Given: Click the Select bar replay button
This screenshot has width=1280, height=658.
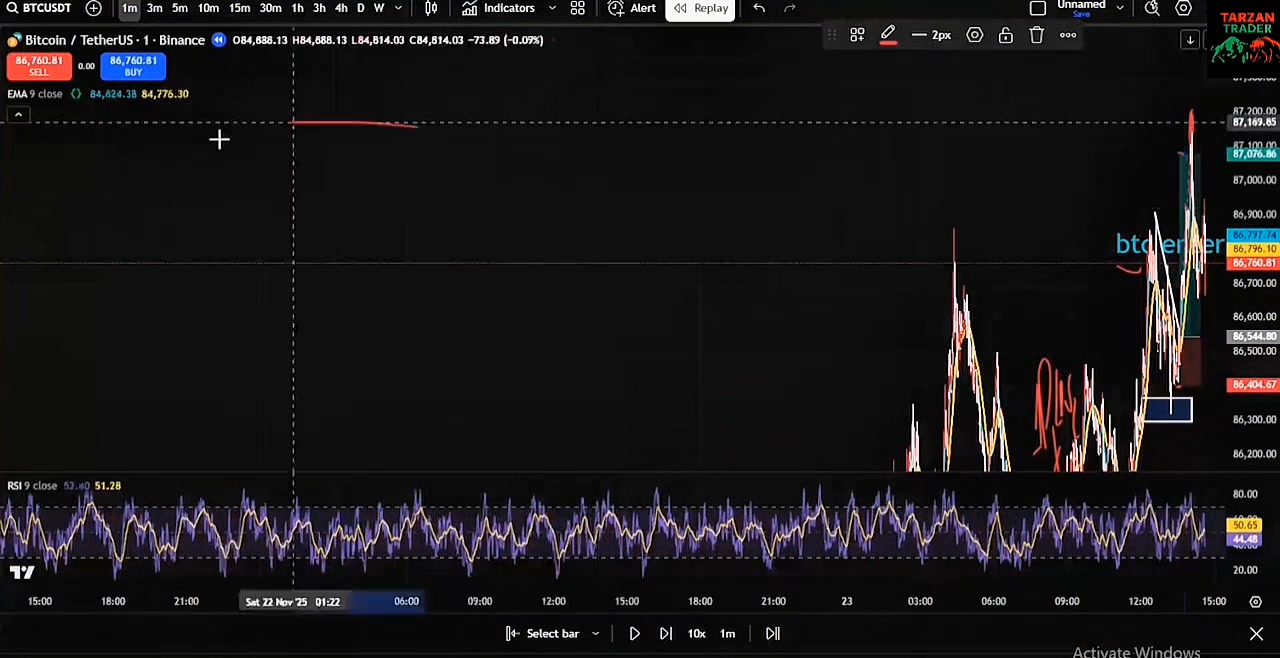Looking at the screenshot, I should (543, 633).
